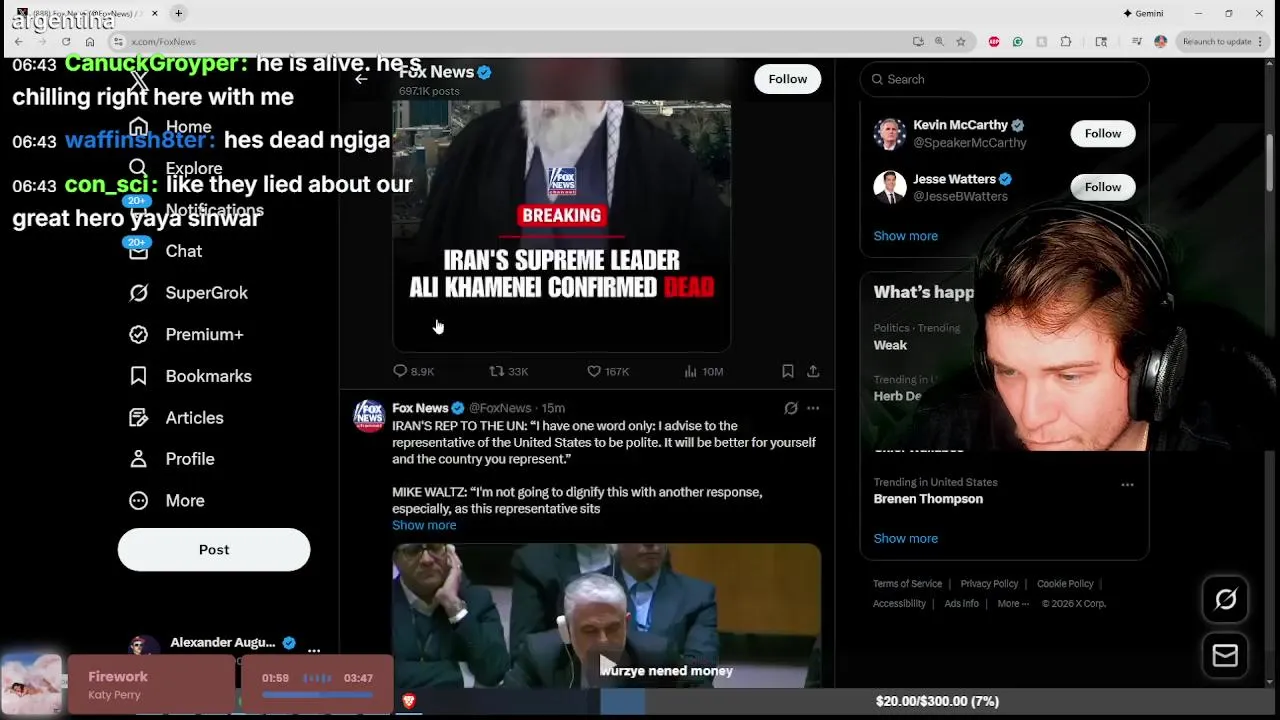Expand the post with Show more
The height and width of the screenshot is (720, 1280).
[424, 525]
